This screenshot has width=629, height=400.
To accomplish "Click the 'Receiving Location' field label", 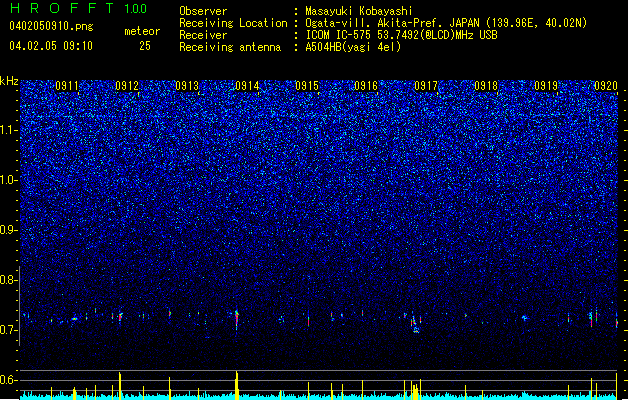I will (233, 23).
